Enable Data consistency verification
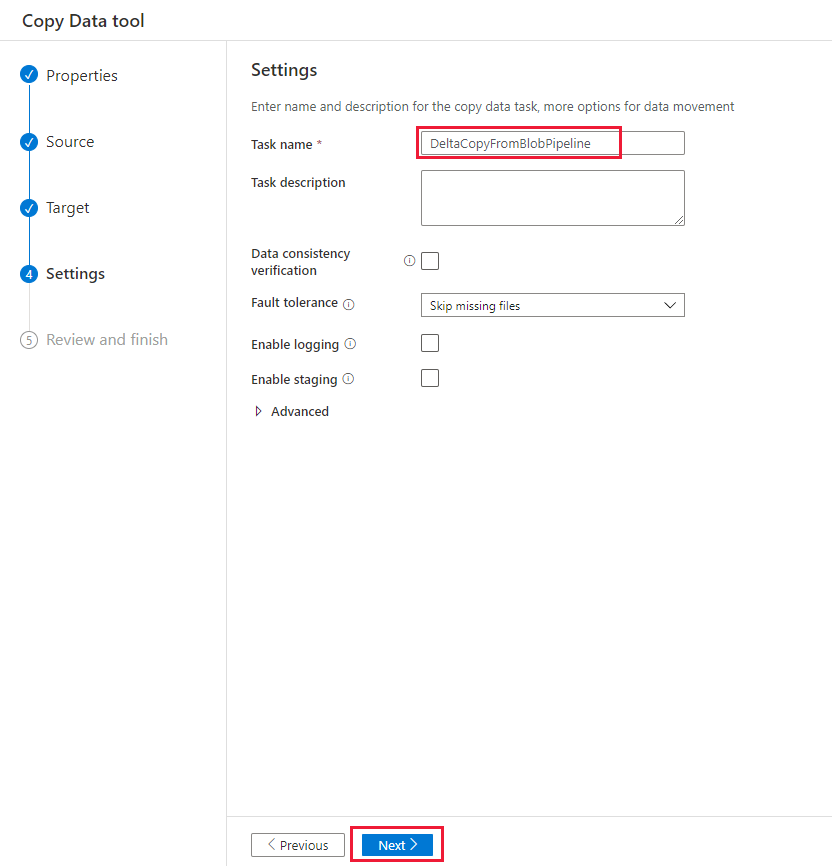832x866 pixels. [429, 260]
